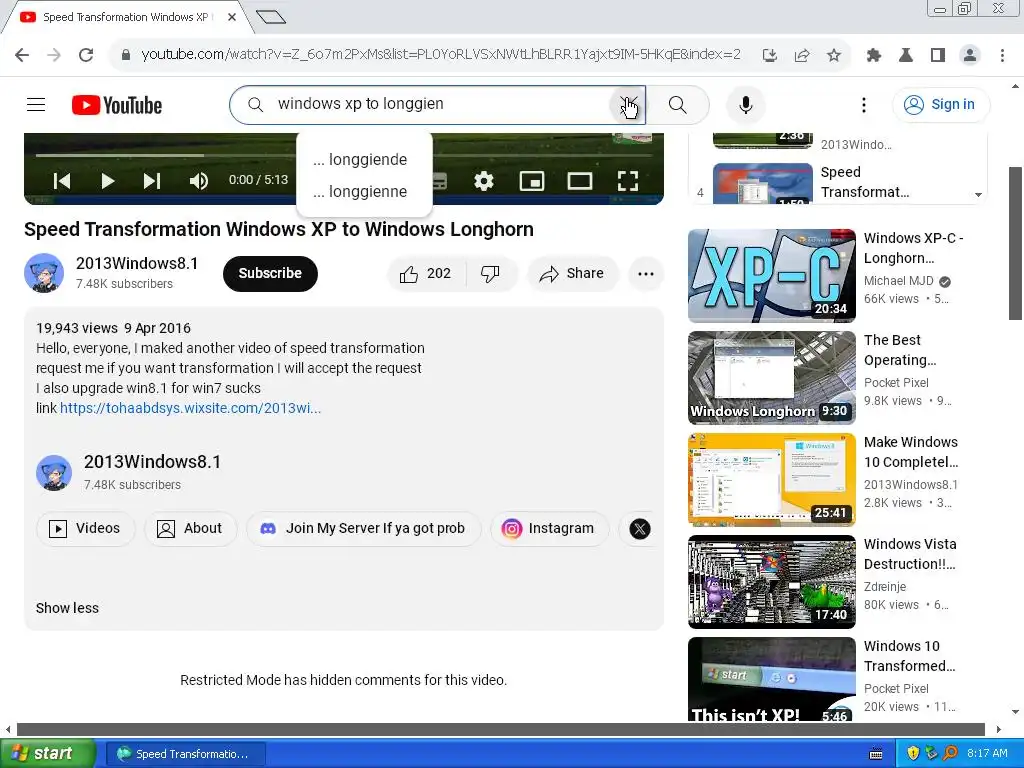Open 2013Windows8.1 channel avatar beside Subscribe
This screenshot has height=768, width=1024.
(44, 273)
